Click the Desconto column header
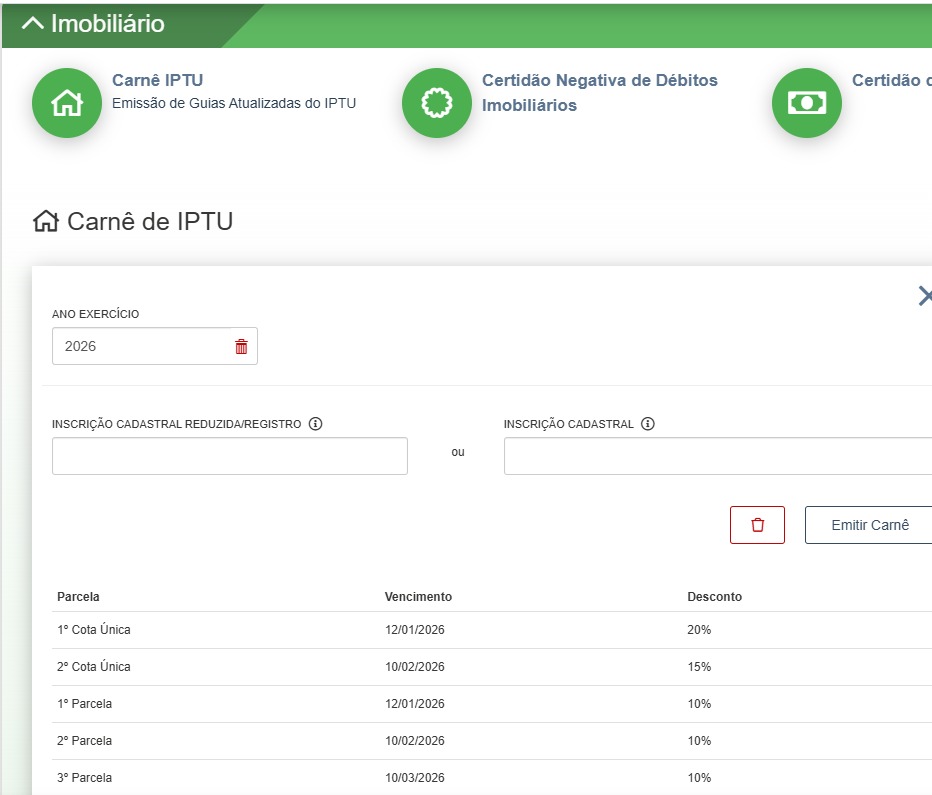The image size is (932, 795). (x=714, y=597)
